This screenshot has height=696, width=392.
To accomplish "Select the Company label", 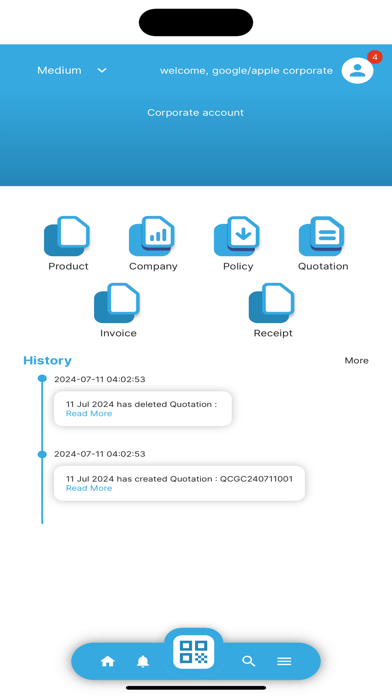I will point(153,266).
